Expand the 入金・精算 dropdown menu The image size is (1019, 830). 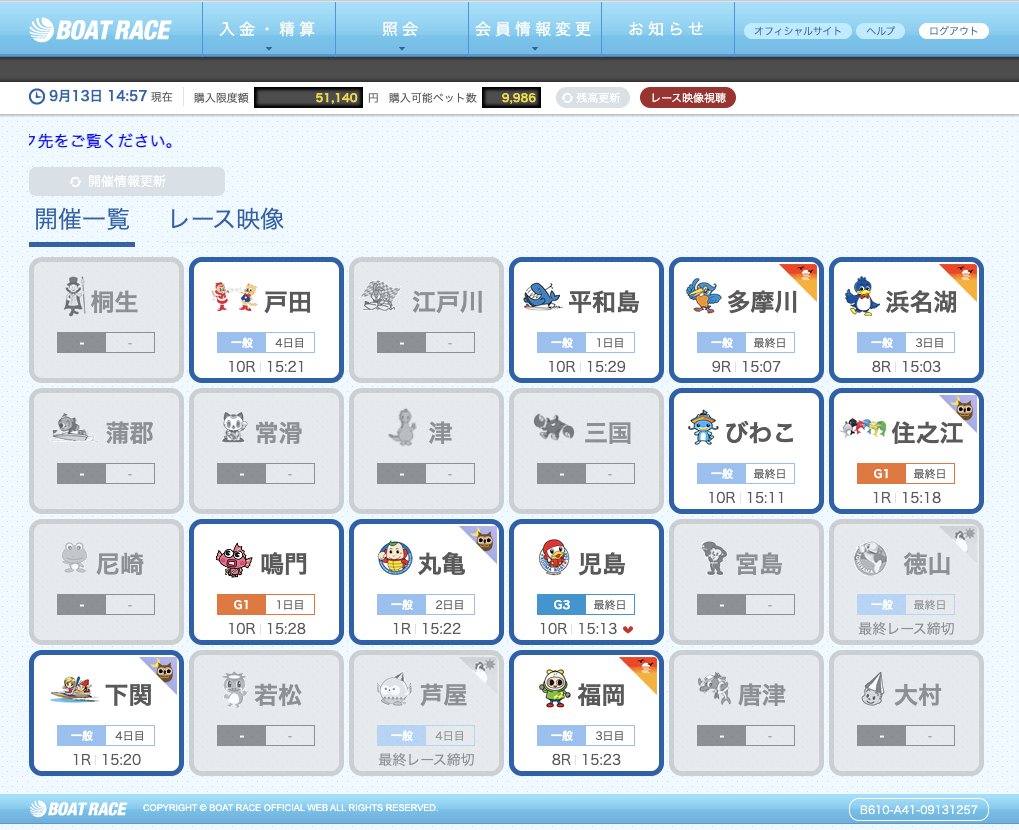(267, 29)
